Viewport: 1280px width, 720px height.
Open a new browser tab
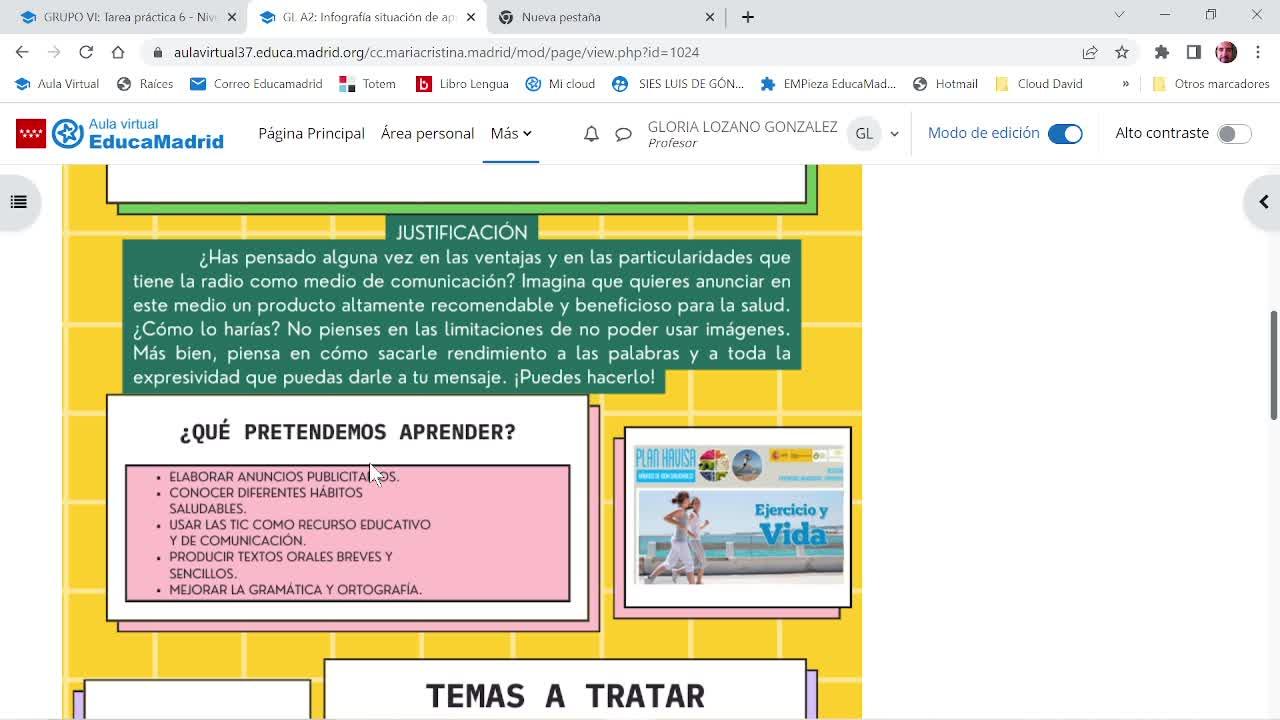(748, 17)
